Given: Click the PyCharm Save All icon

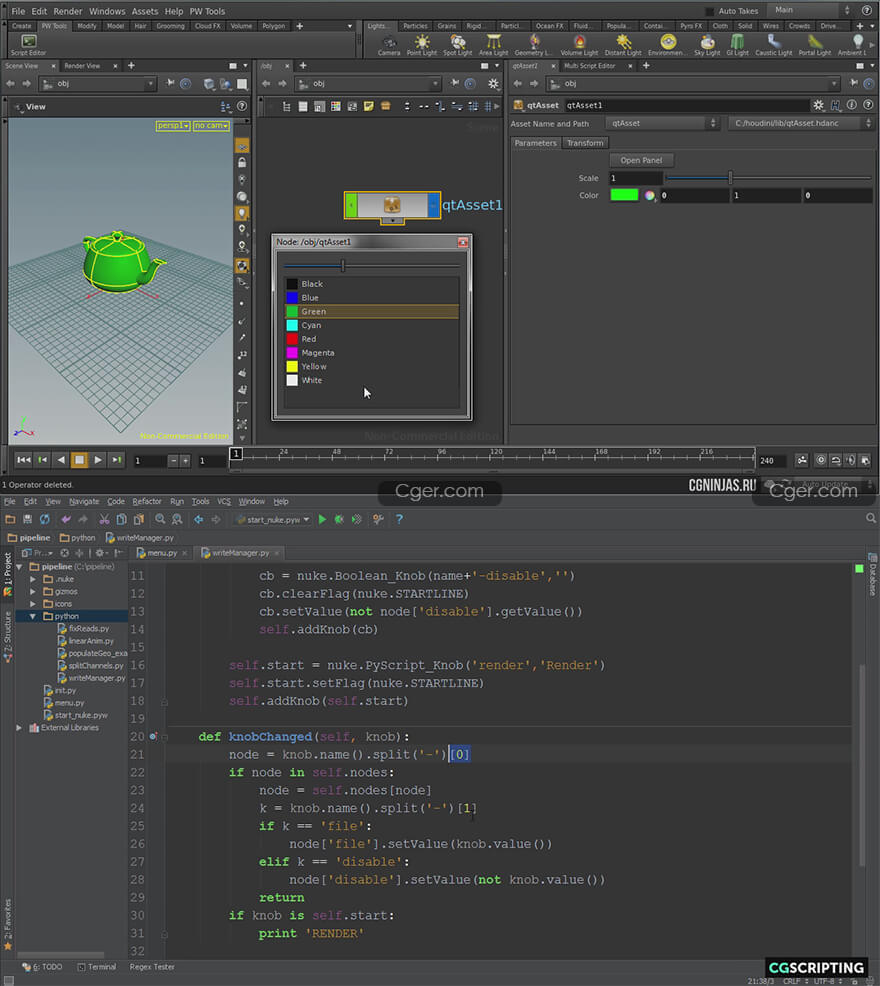Looking at the screenshot, I should pos(27,519).
